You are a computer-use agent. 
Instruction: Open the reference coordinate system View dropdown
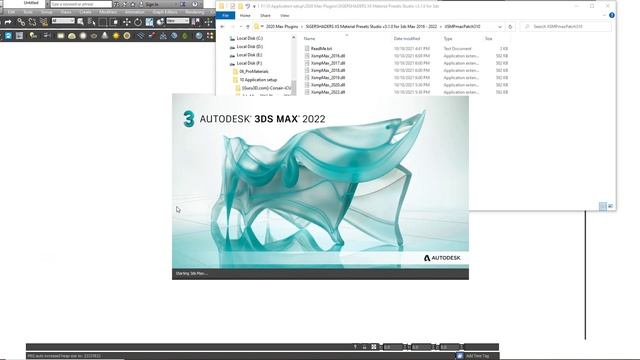[x=178, y=21]
